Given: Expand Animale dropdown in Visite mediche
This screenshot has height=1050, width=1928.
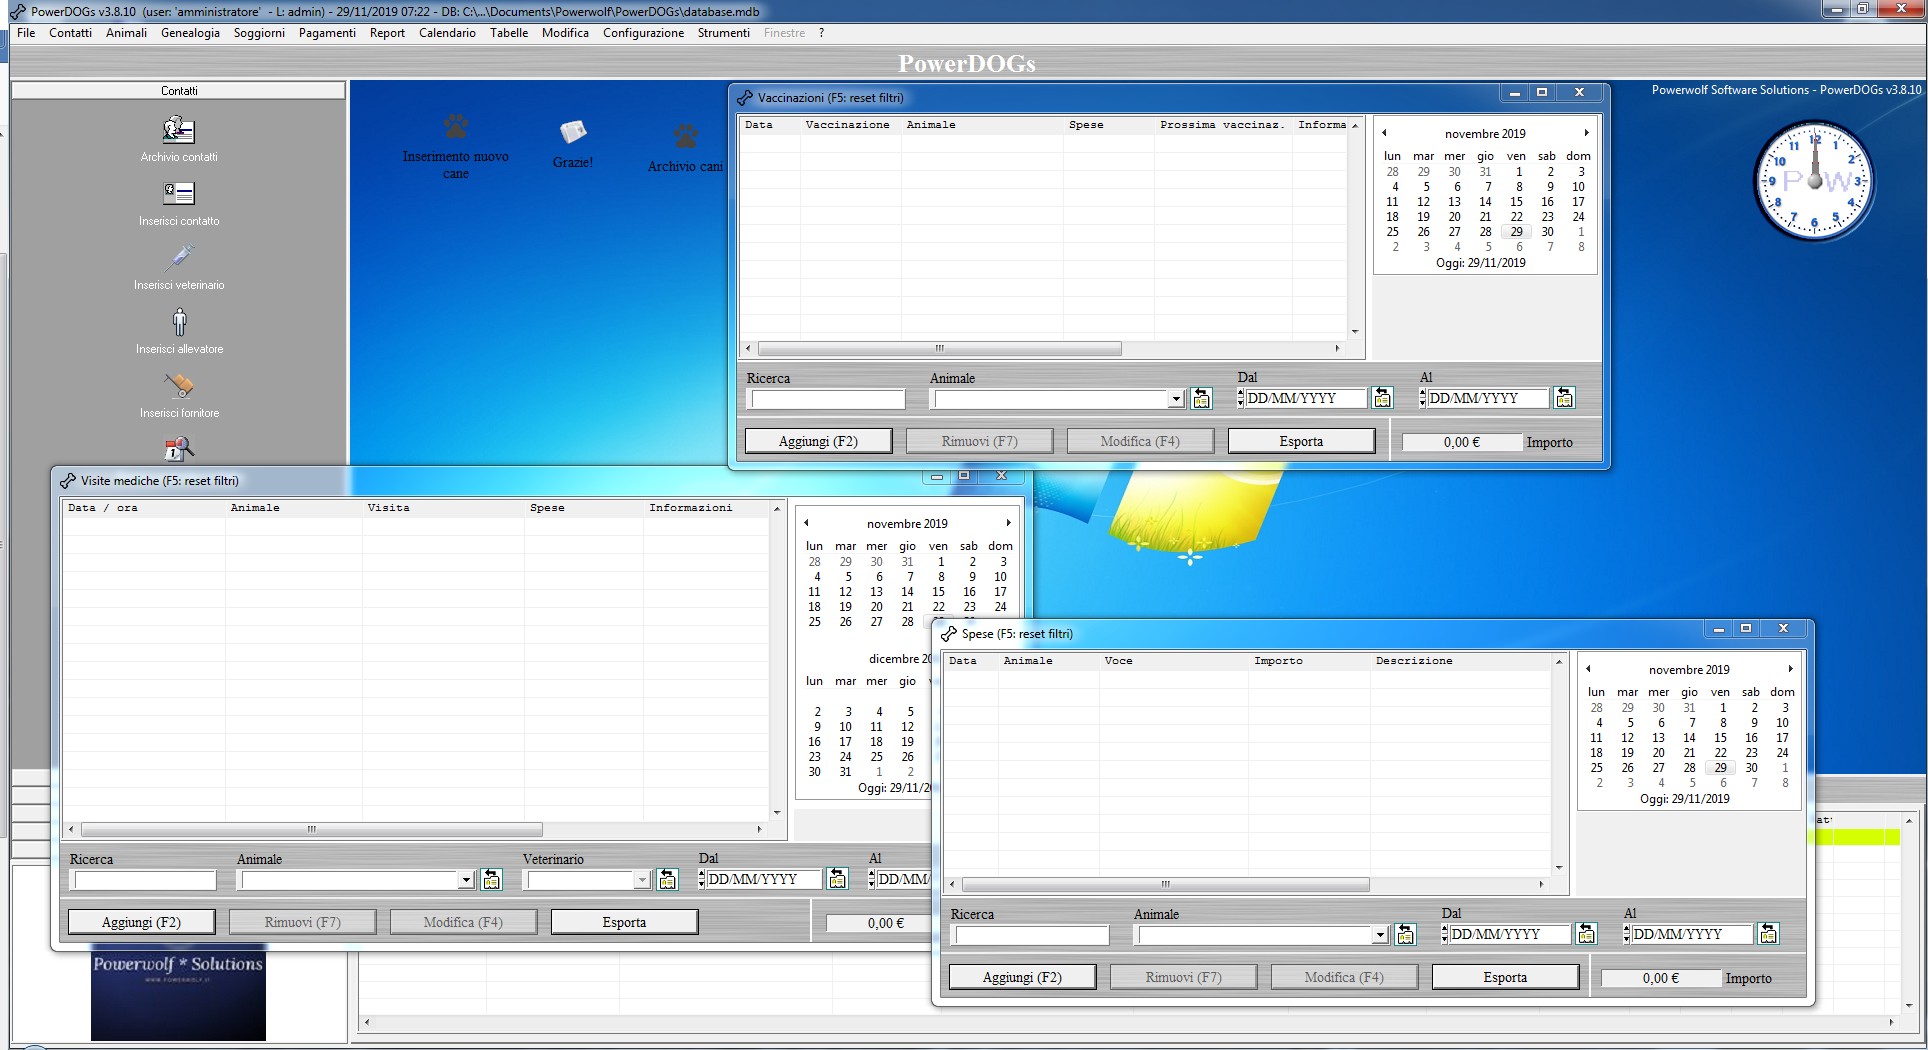Looking at the screenshot, I should [466, 881].
